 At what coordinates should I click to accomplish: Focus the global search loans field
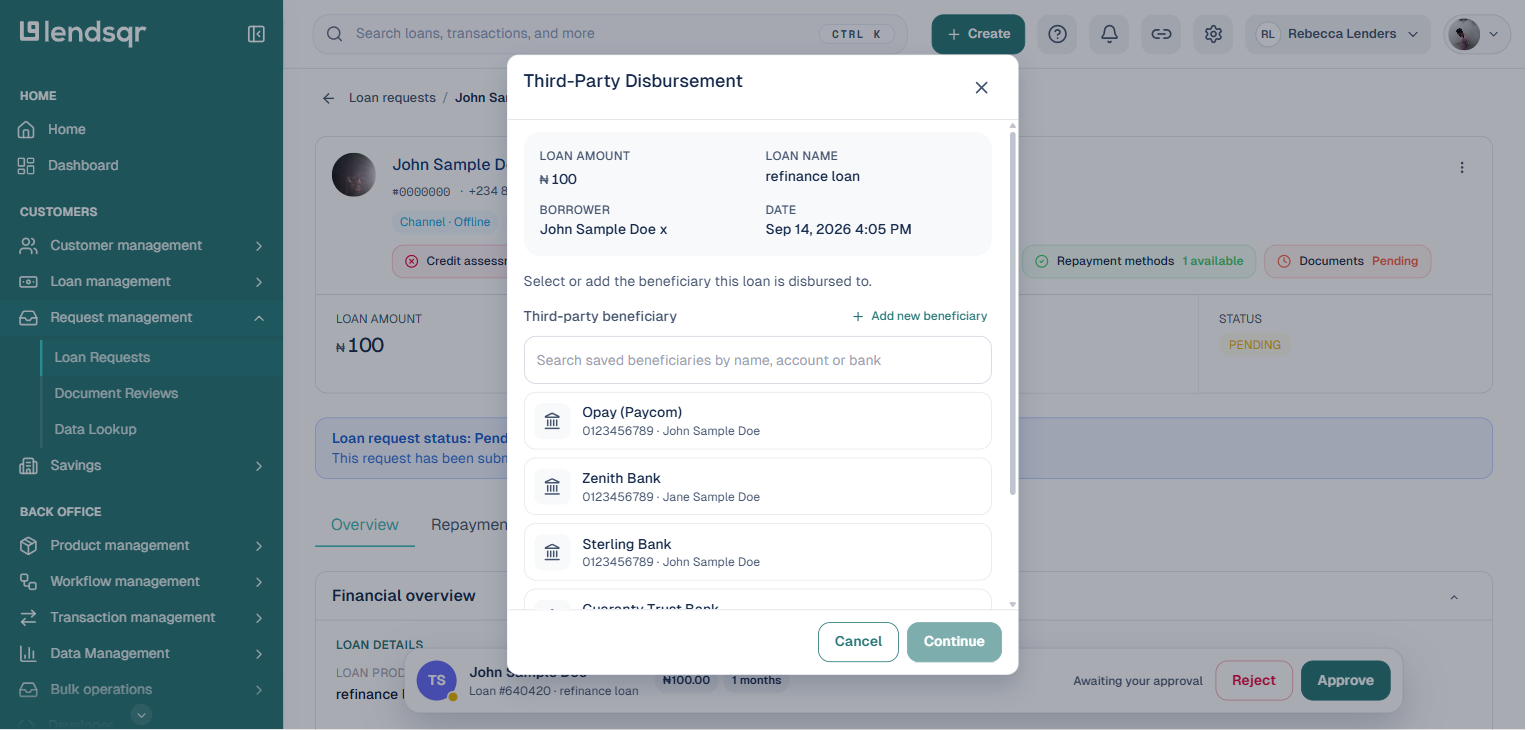coord(610,34)
